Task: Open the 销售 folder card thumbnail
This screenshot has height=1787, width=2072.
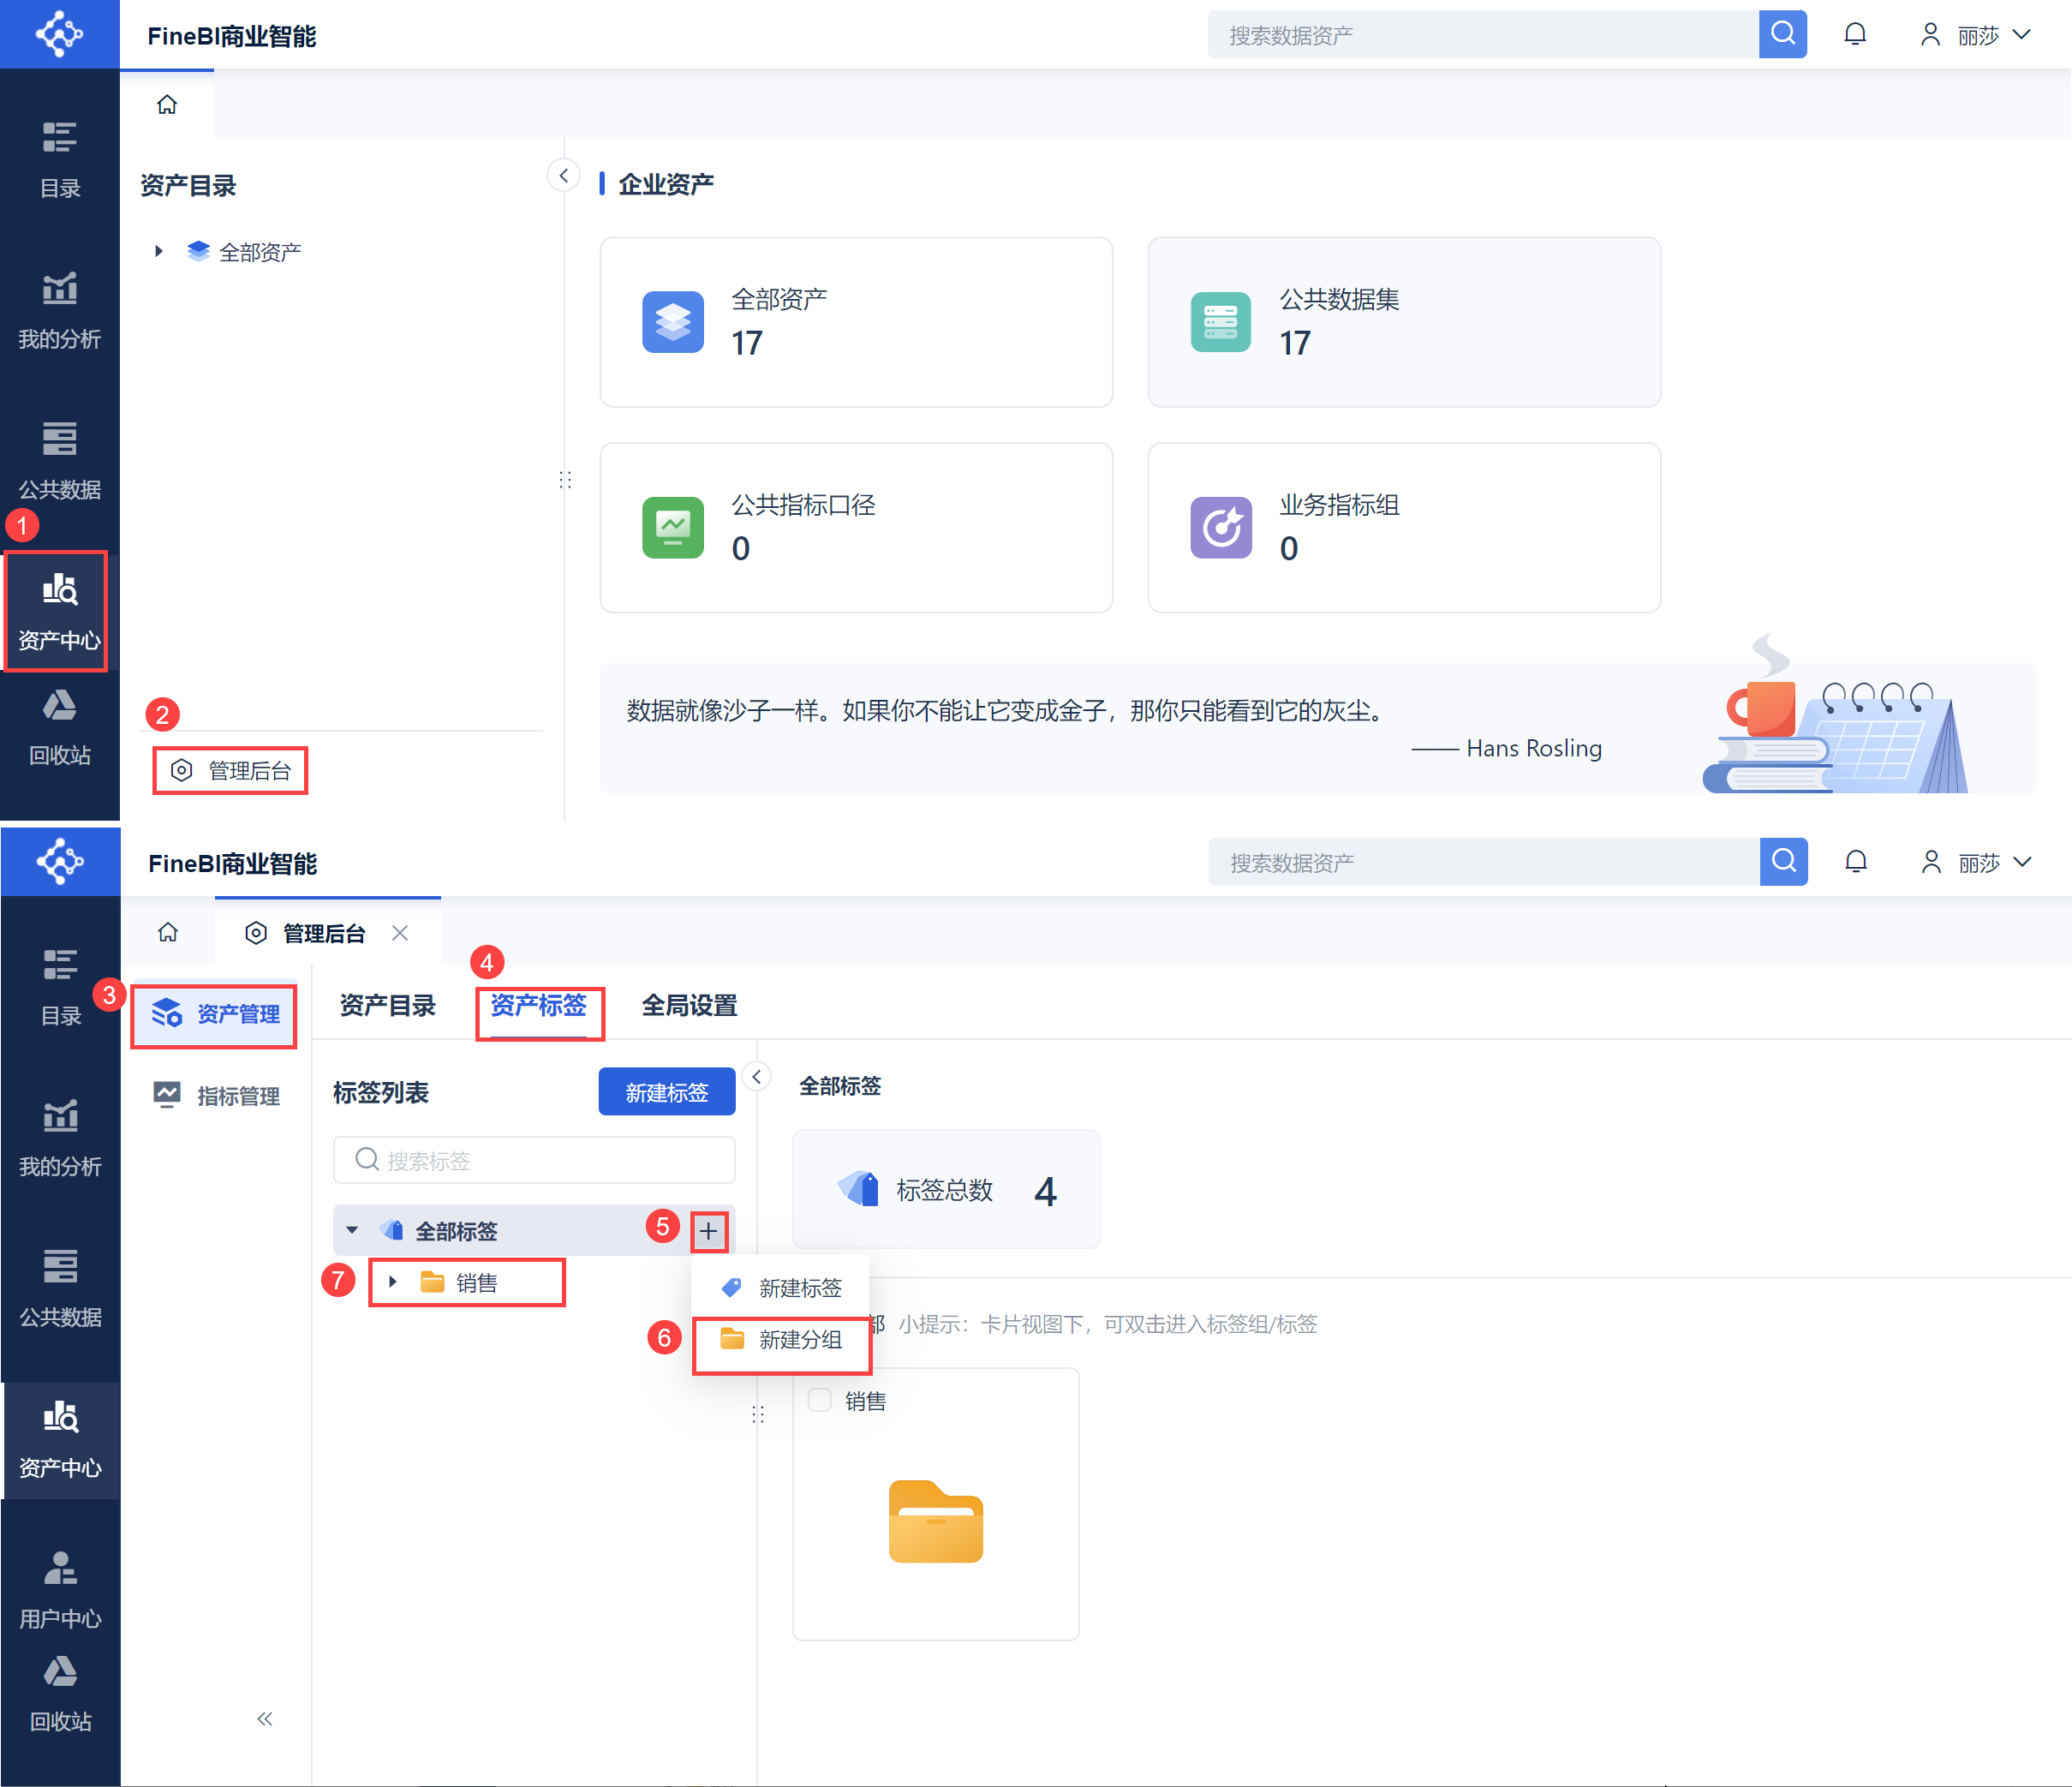Action: tap(935, 1520)
